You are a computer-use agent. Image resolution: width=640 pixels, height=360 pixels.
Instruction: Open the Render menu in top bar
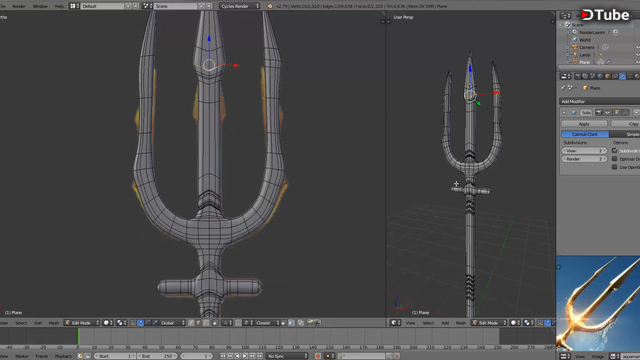point(19,6)
